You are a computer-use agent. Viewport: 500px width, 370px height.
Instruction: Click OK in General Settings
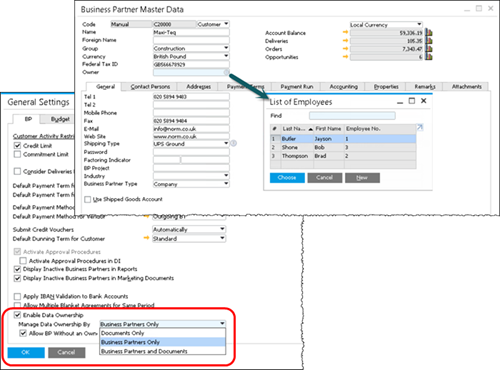[26, 352]
